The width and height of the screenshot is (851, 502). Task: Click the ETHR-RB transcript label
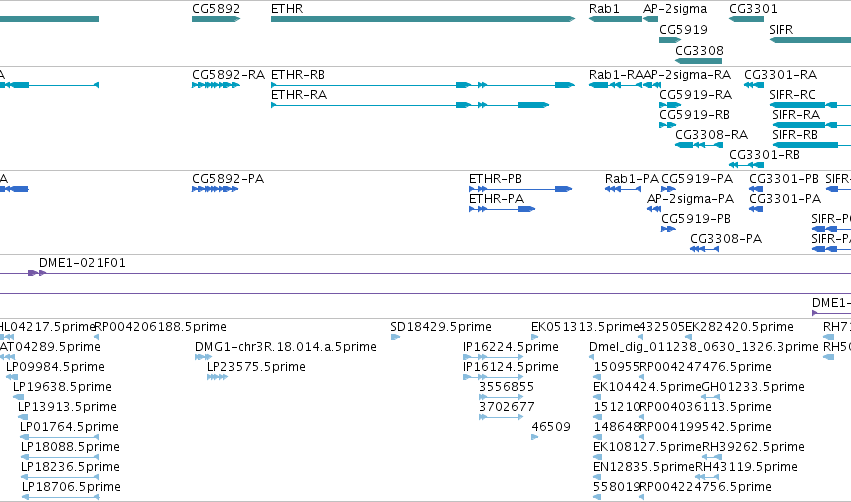(298, 74)
